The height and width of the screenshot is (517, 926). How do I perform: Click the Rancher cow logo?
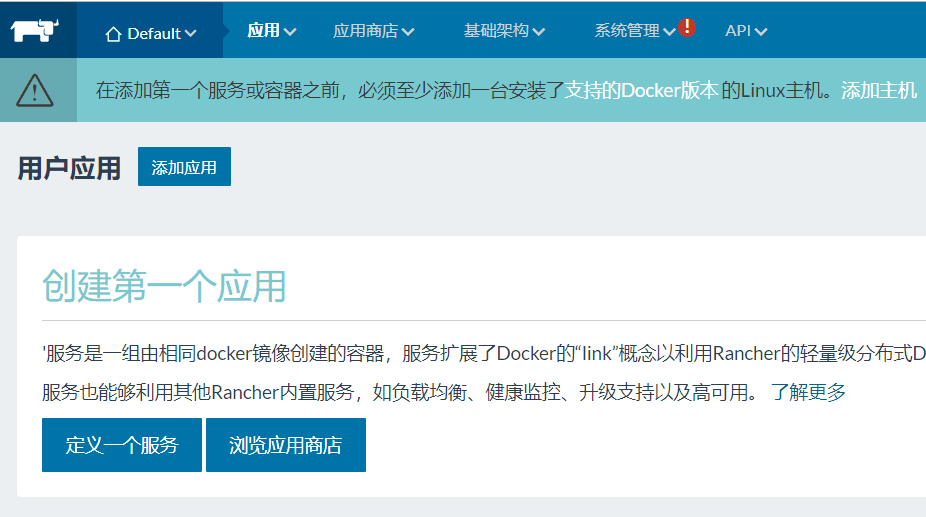[35, 31]
